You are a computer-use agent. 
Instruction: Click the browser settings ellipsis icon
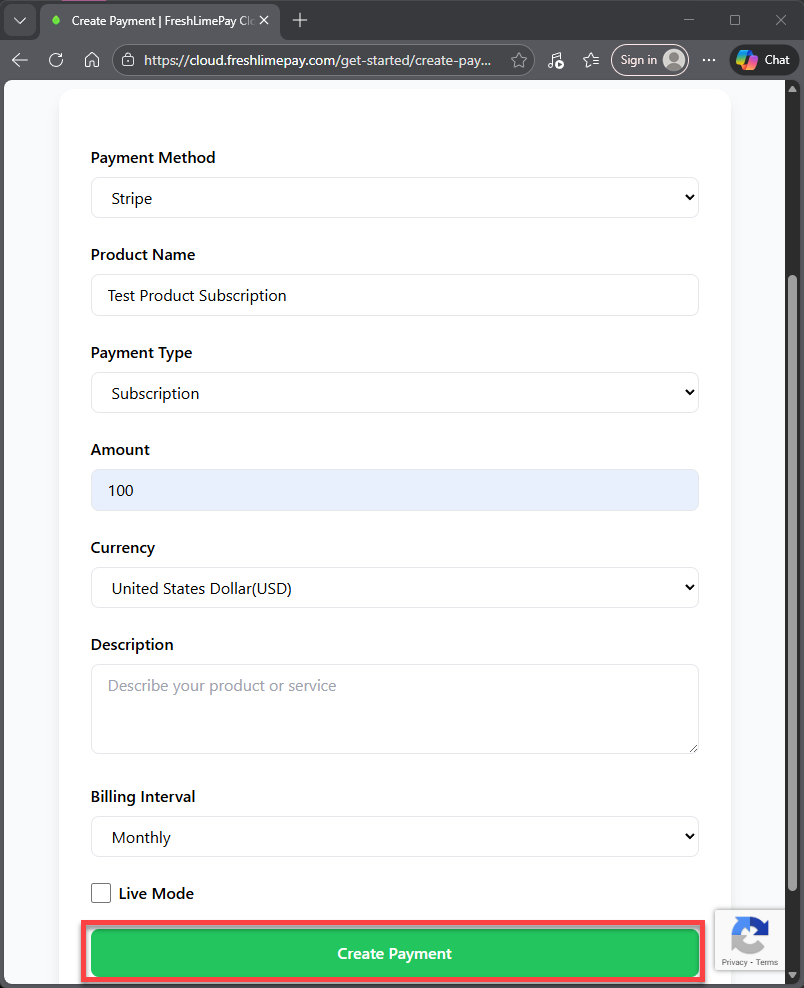[709, 60]
